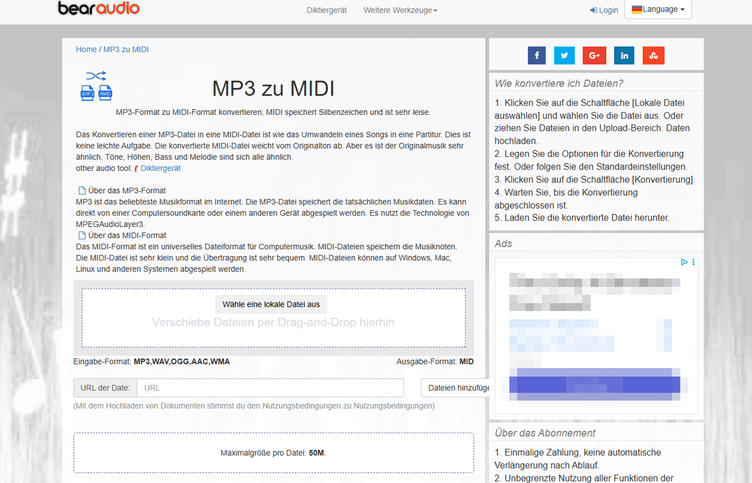Click the ad choices triangle icon

684,262
